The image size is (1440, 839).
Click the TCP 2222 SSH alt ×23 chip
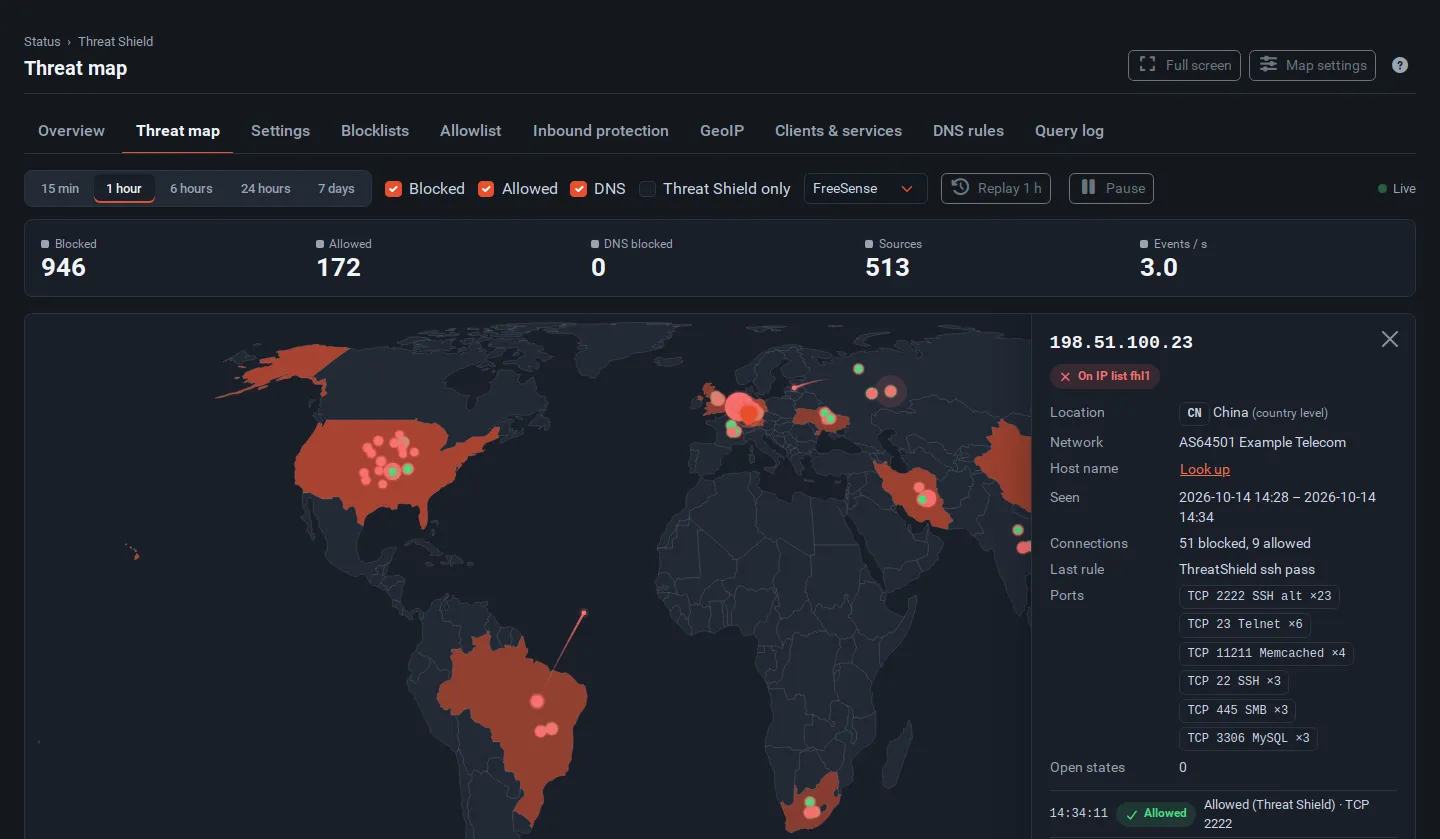(x=1260, y=596)
